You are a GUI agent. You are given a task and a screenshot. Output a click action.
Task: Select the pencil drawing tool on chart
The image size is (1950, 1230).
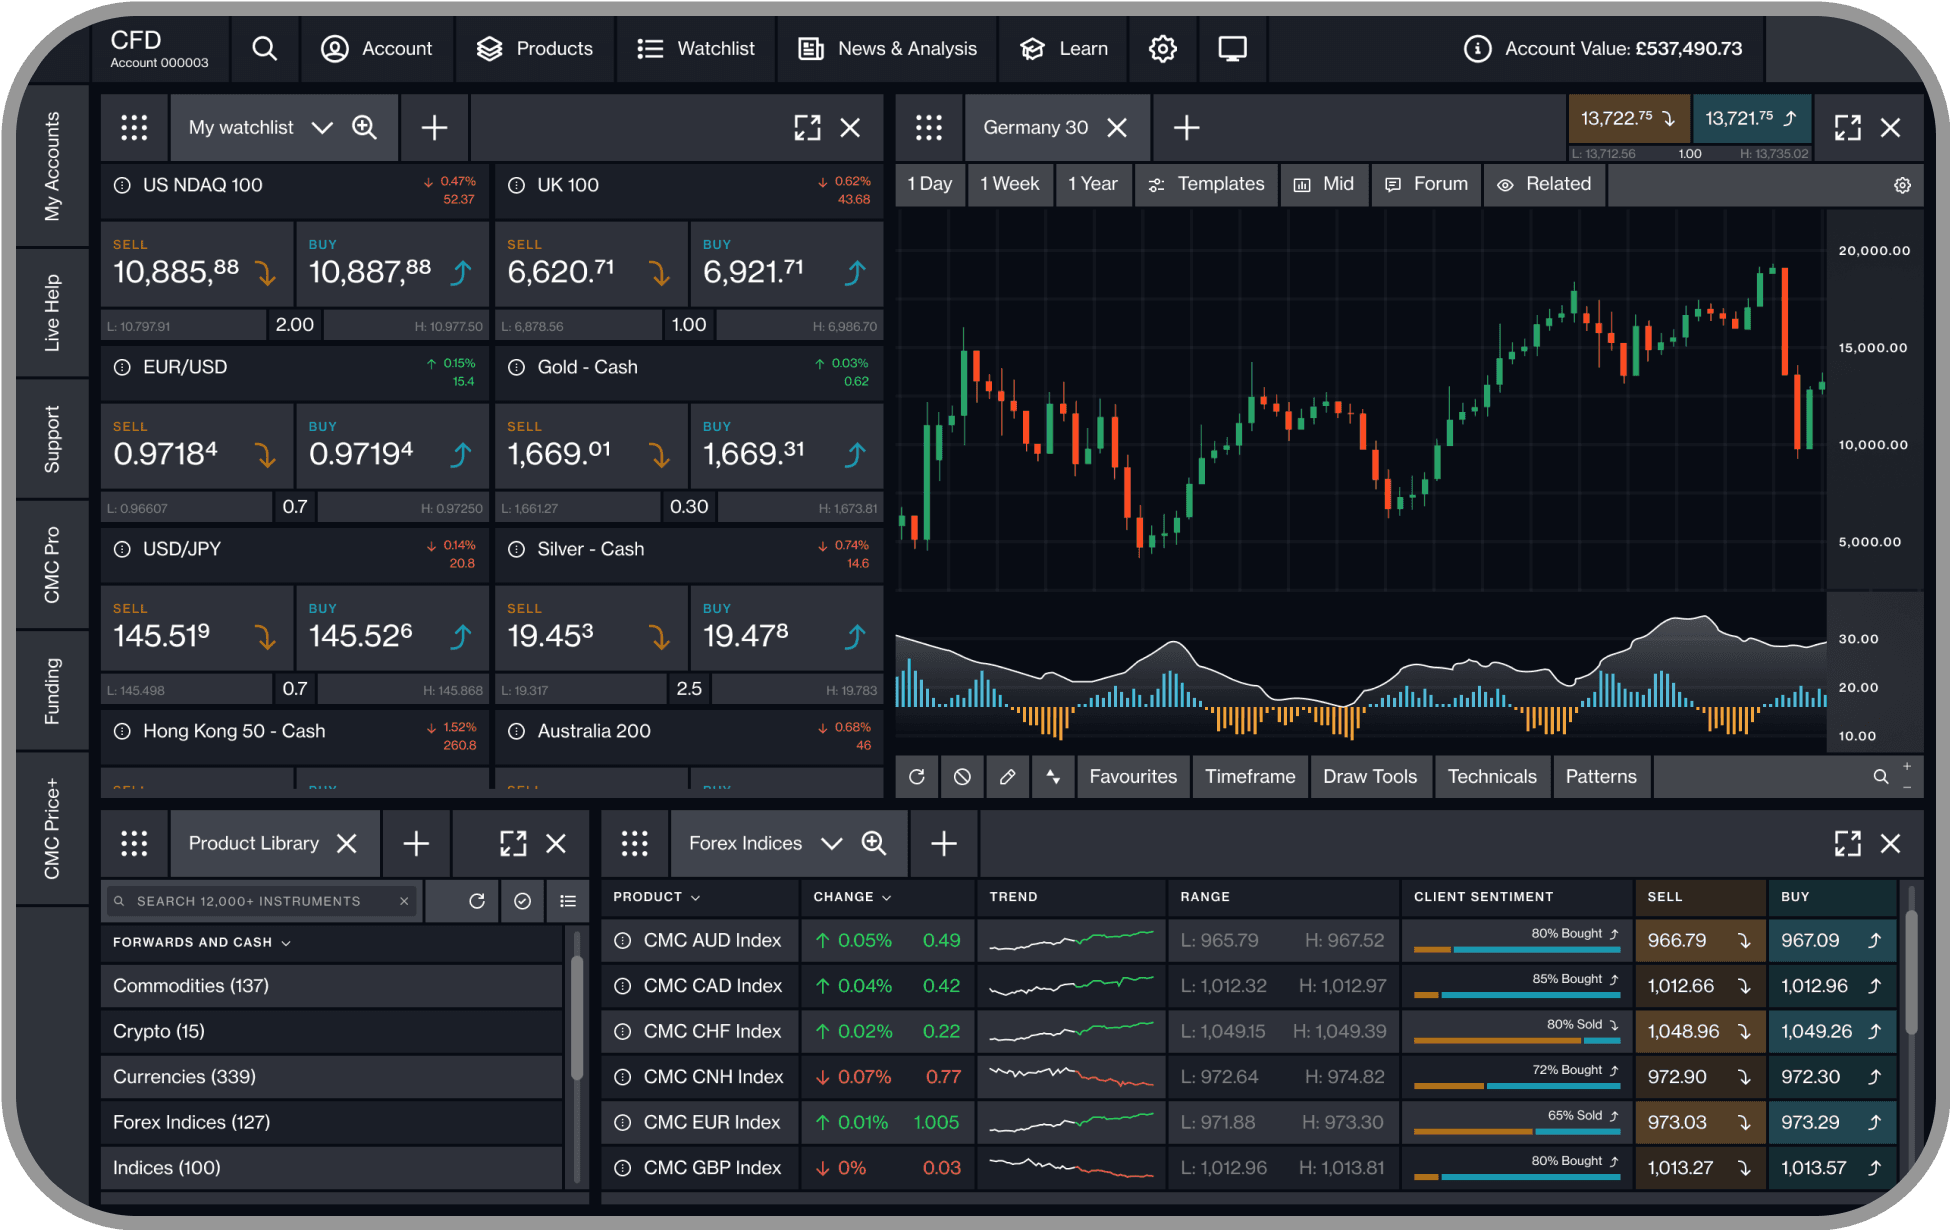1007,776
